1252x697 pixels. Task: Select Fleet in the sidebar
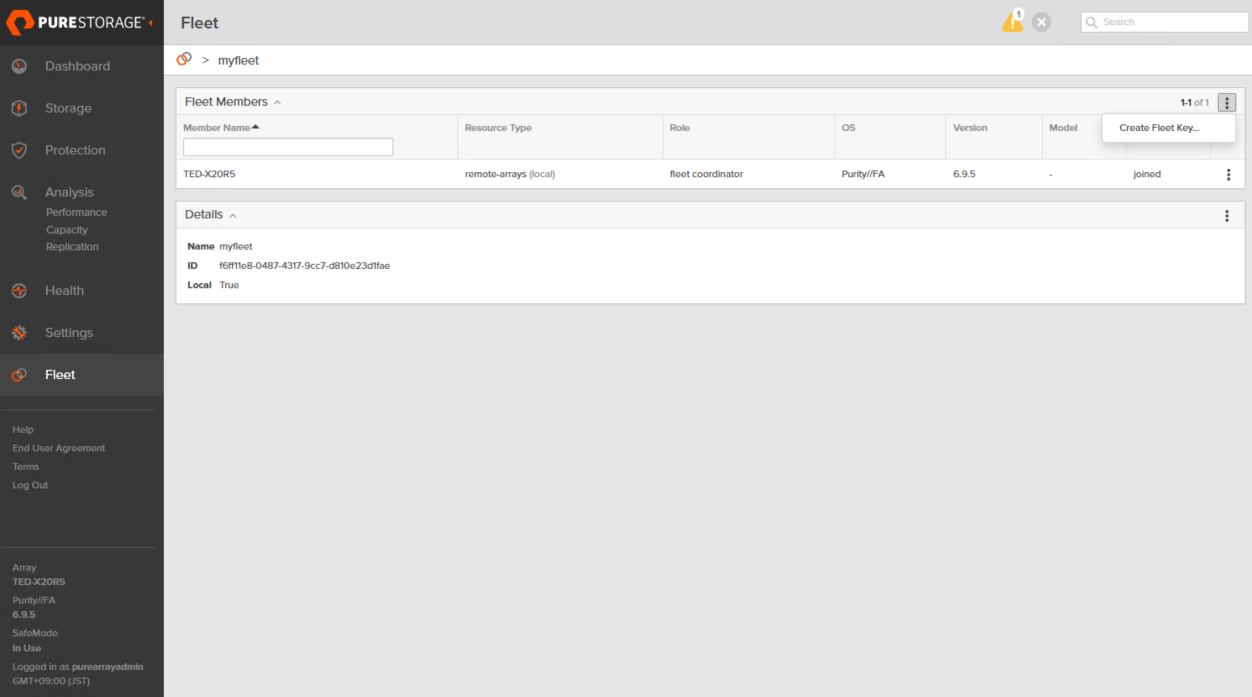click(x=60, y=375)
